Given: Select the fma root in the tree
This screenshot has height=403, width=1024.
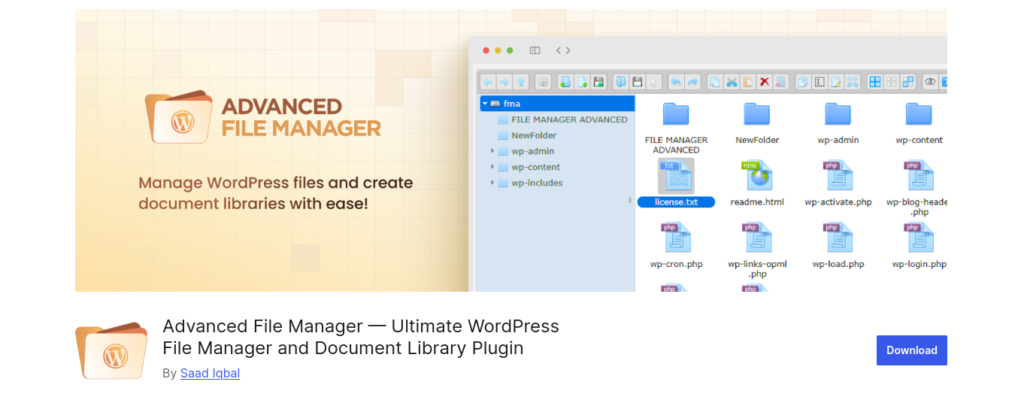Looking at the screenshot, I should click(x=557, y=103).
